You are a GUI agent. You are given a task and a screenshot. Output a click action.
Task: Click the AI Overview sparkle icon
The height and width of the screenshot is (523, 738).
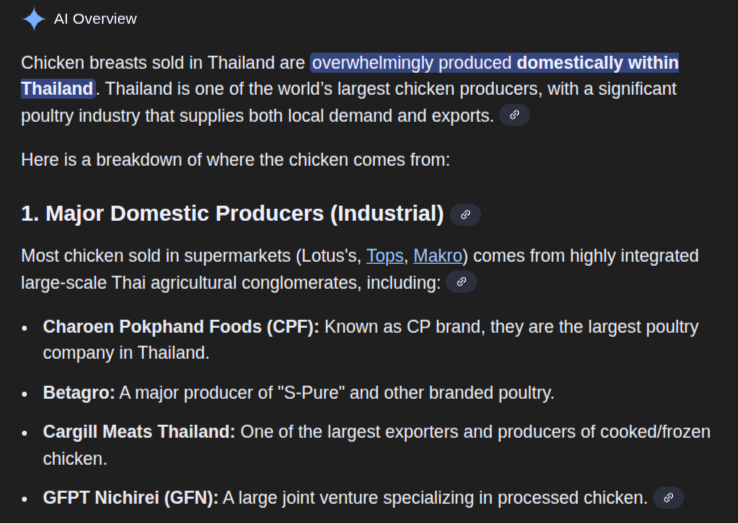pyautogui.click(x=34, y=19)
